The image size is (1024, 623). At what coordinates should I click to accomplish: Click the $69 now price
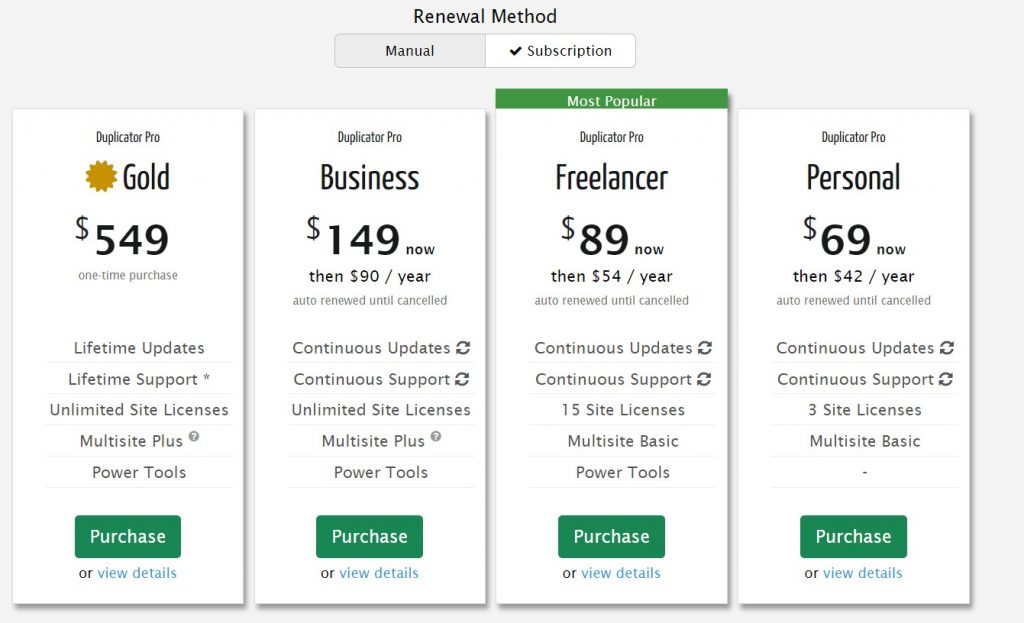(854, 238)
